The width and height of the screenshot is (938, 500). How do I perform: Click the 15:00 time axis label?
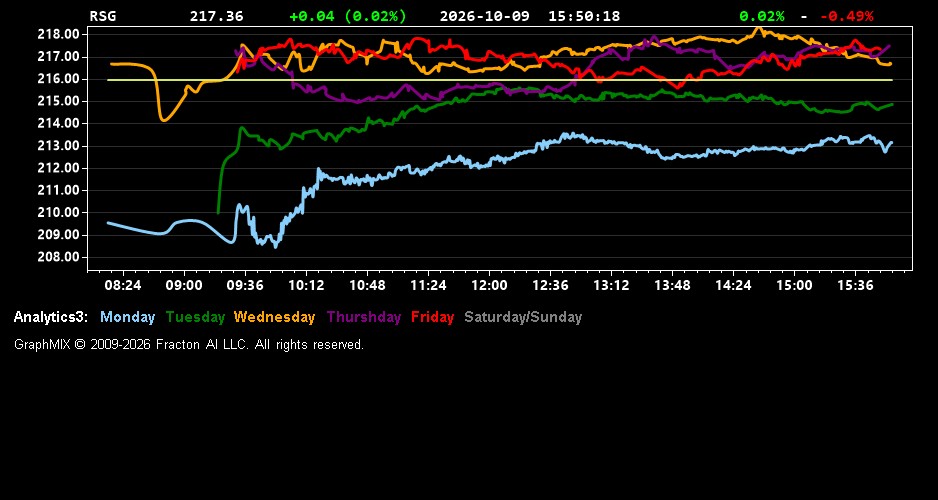point(794,285)
